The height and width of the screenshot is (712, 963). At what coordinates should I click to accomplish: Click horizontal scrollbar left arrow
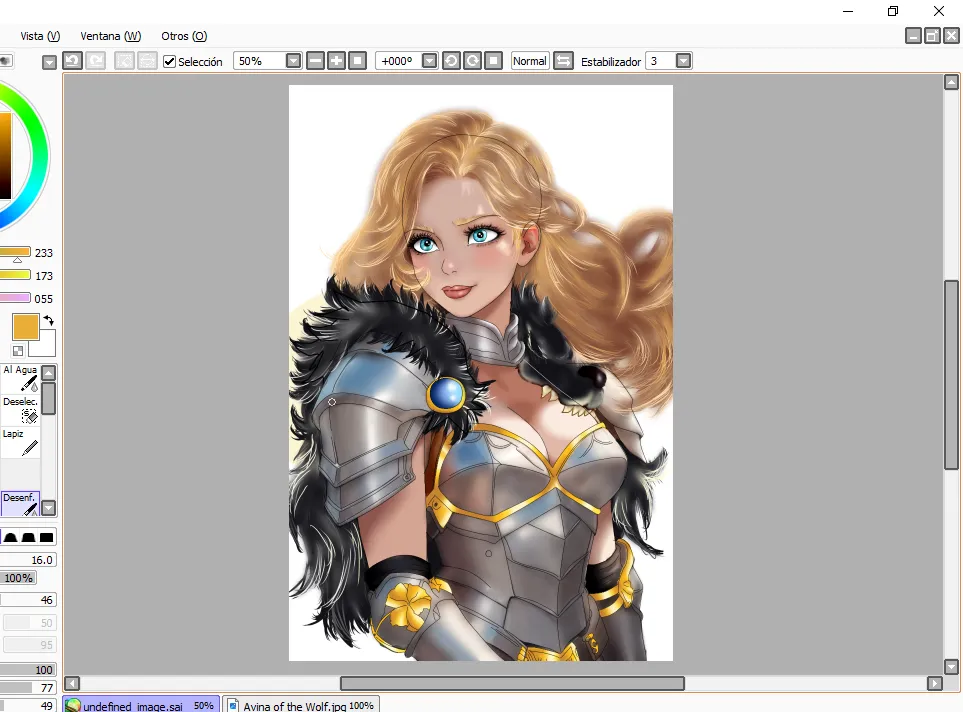[x=72, y=683]
